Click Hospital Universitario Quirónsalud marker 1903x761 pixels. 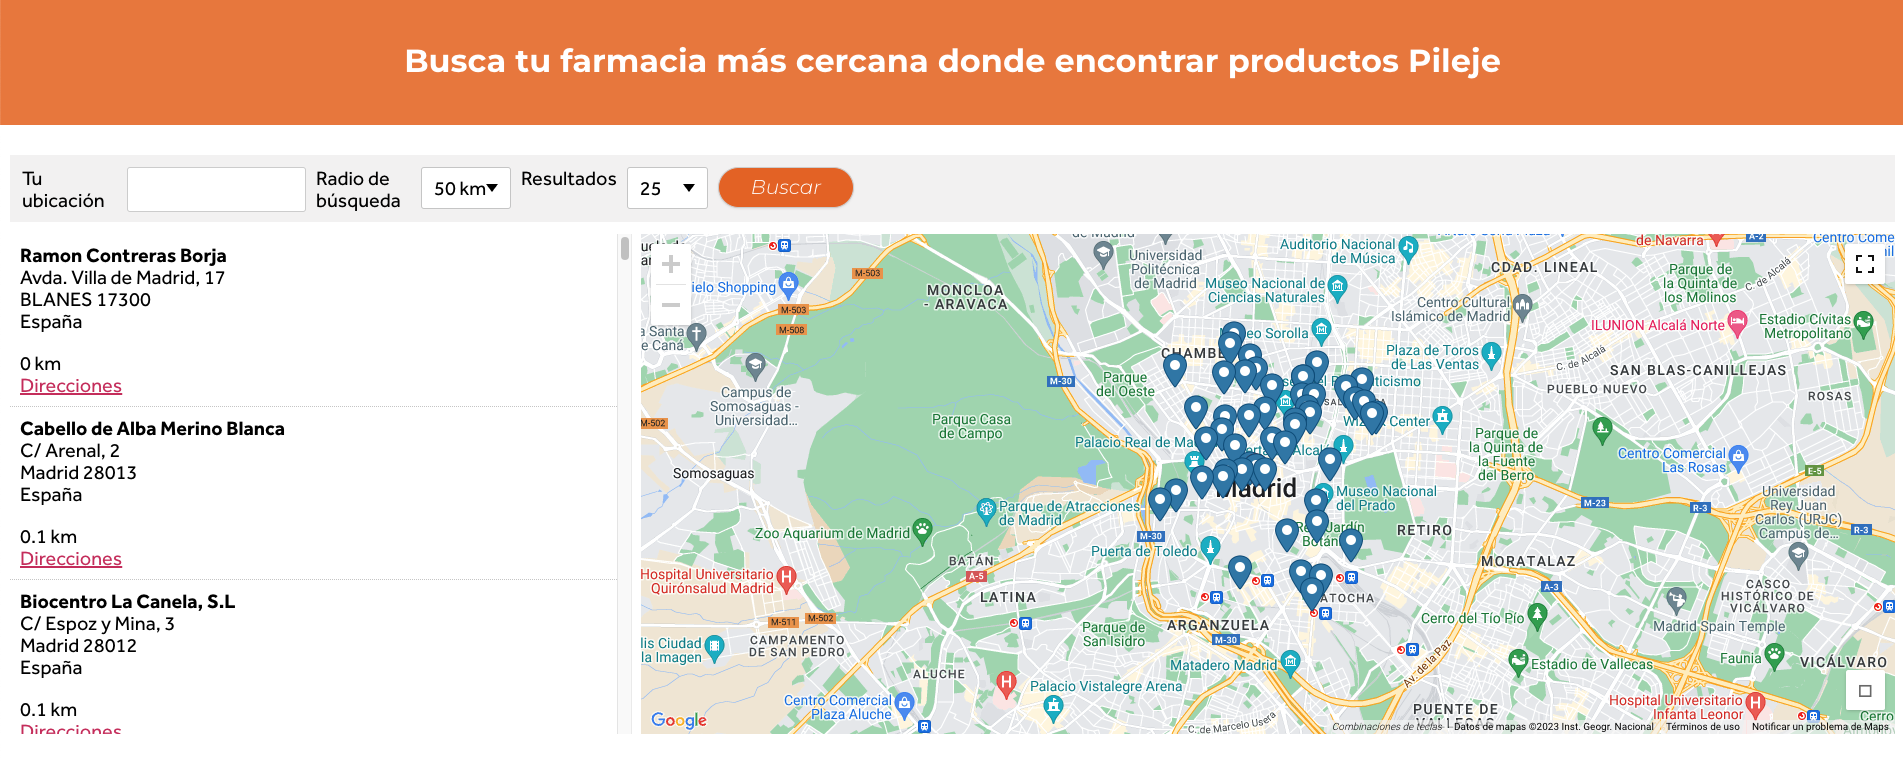click(786, 577)
